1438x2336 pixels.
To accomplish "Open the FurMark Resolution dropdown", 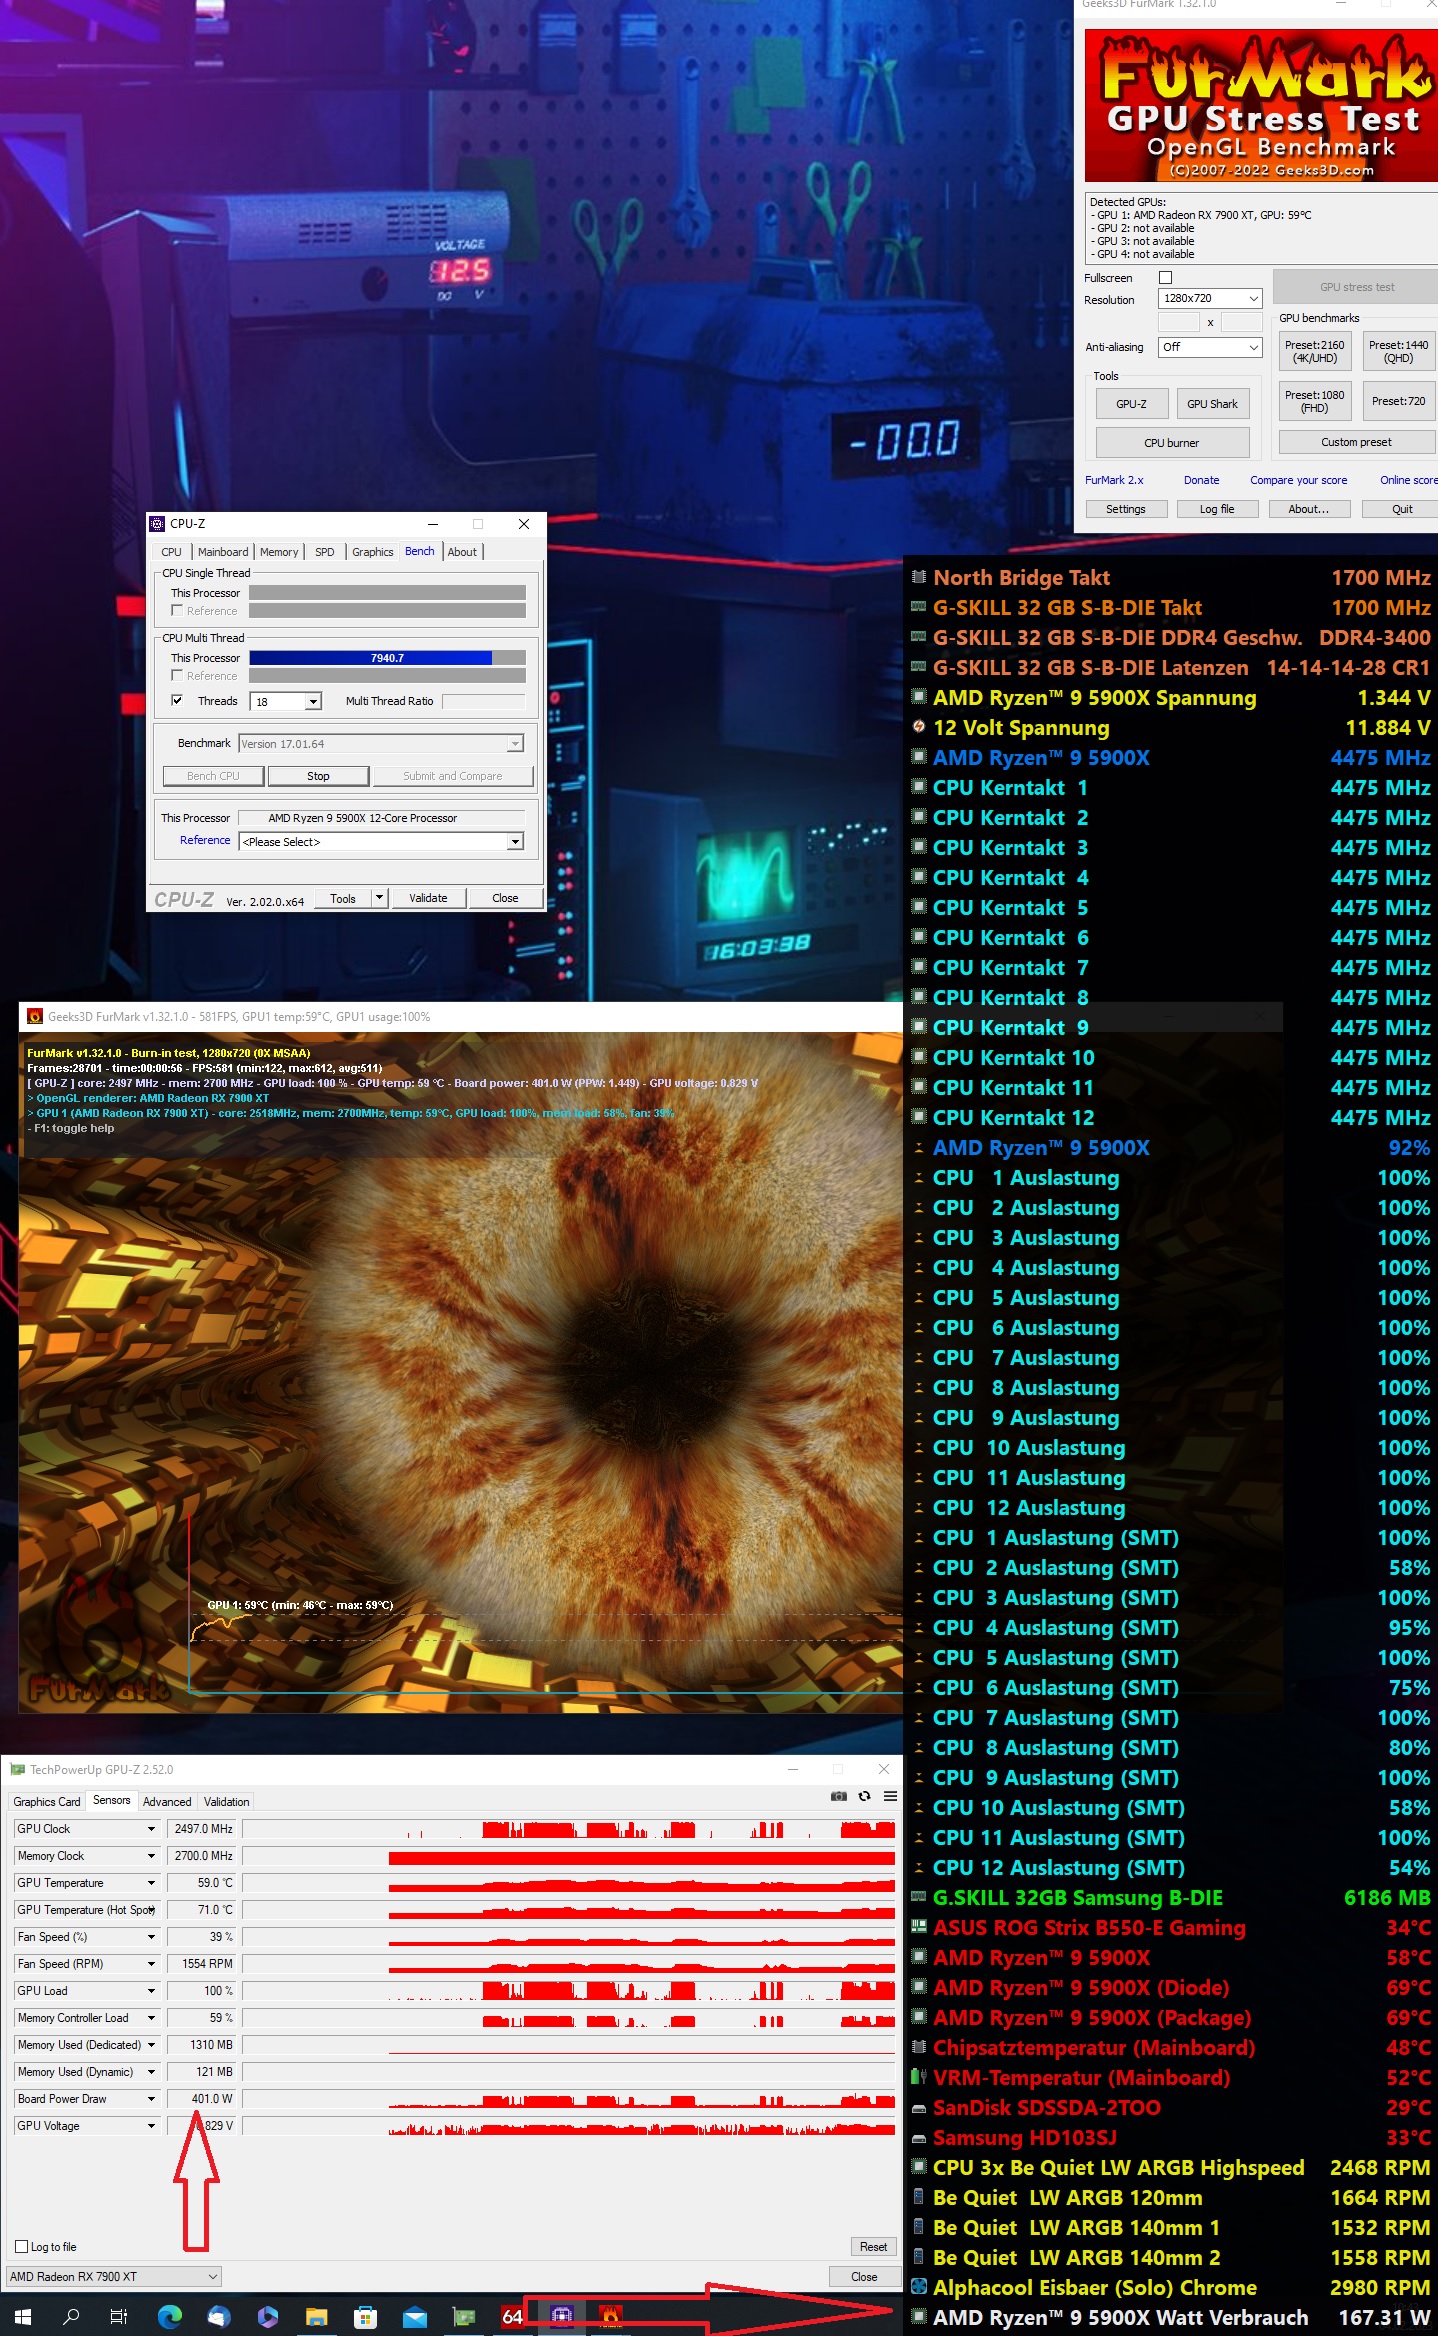I will [1210, 298].
